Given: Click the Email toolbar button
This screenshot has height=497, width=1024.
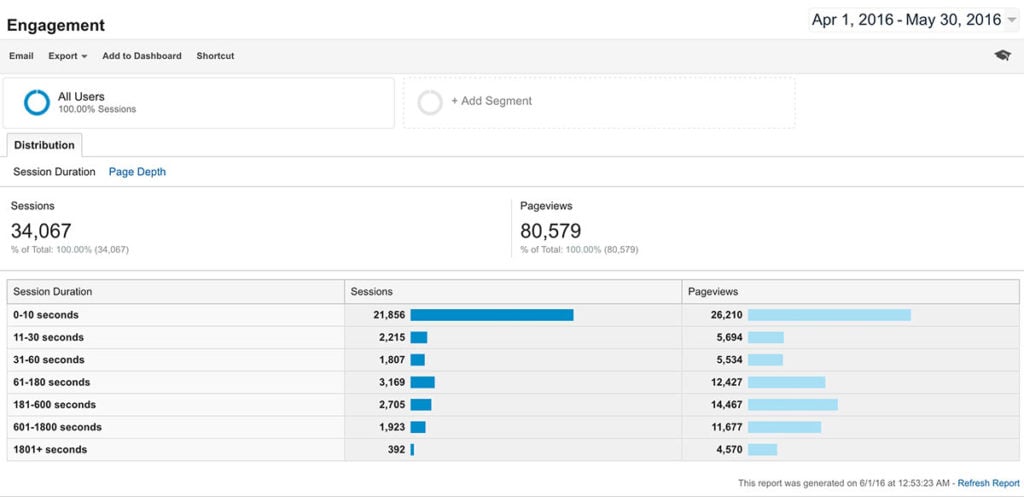Looking at the screenshot, I should (21, 56).
